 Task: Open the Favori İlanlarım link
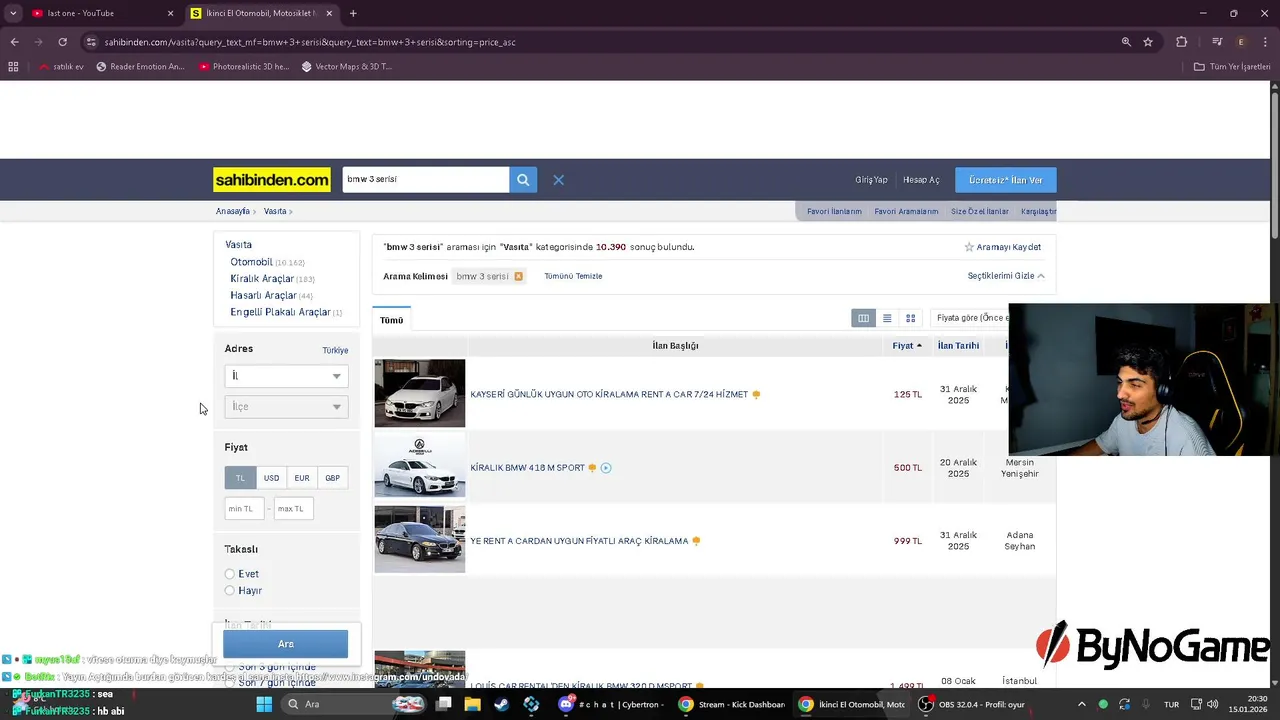pyautogui.click(x=834, y=212)
